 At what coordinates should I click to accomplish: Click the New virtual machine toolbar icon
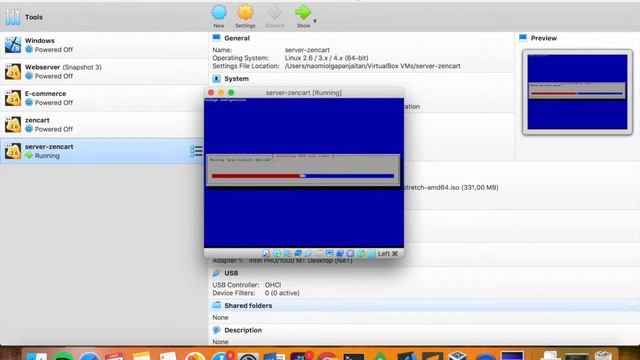[219, 13]
